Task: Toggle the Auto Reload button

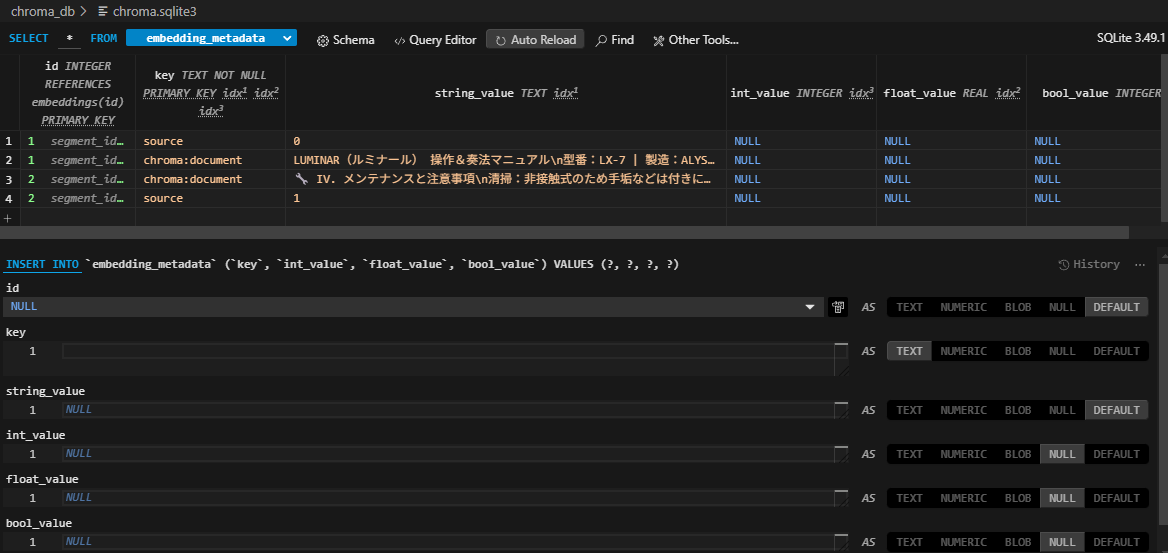Action: [x=535, y=40]
